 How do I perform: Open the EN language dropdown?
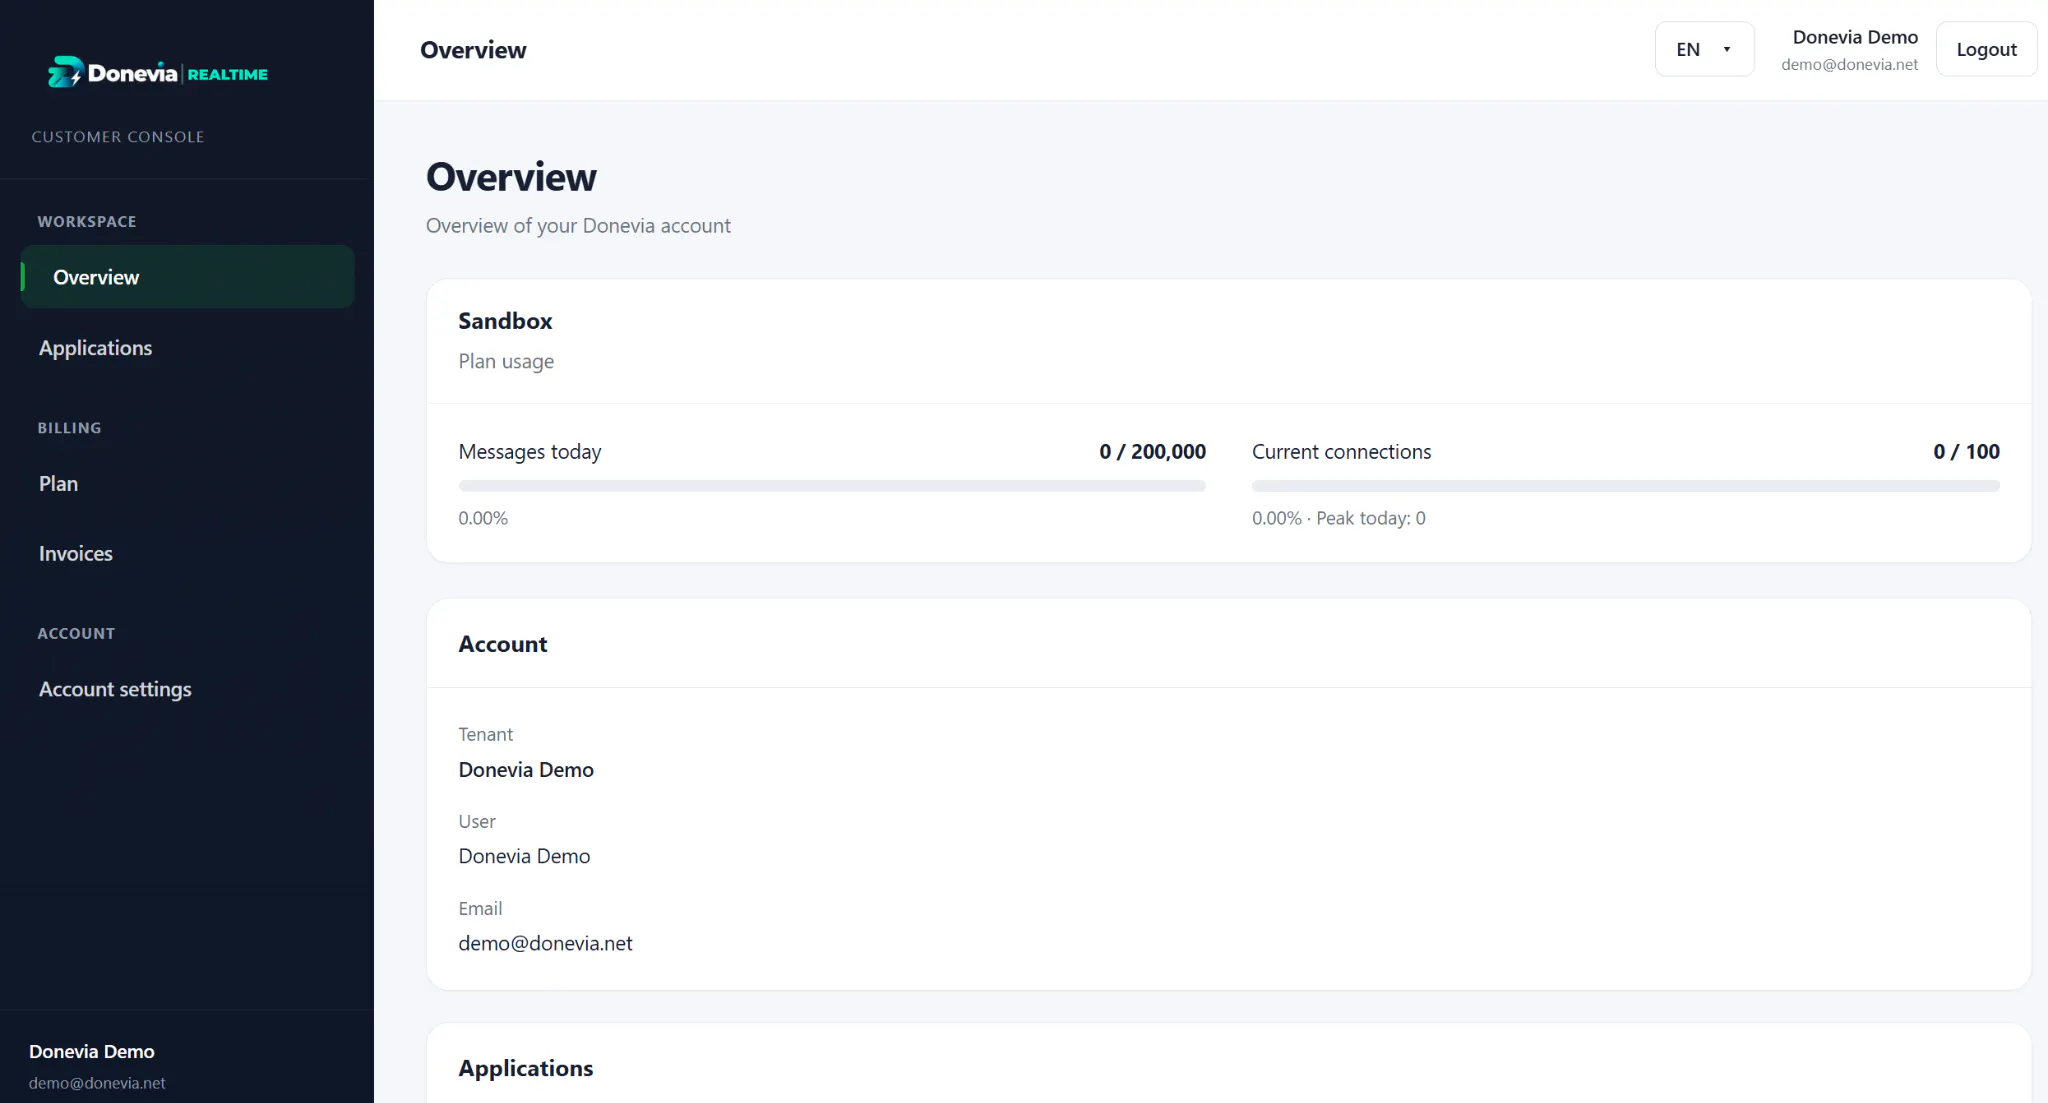tap(1704, 49)
